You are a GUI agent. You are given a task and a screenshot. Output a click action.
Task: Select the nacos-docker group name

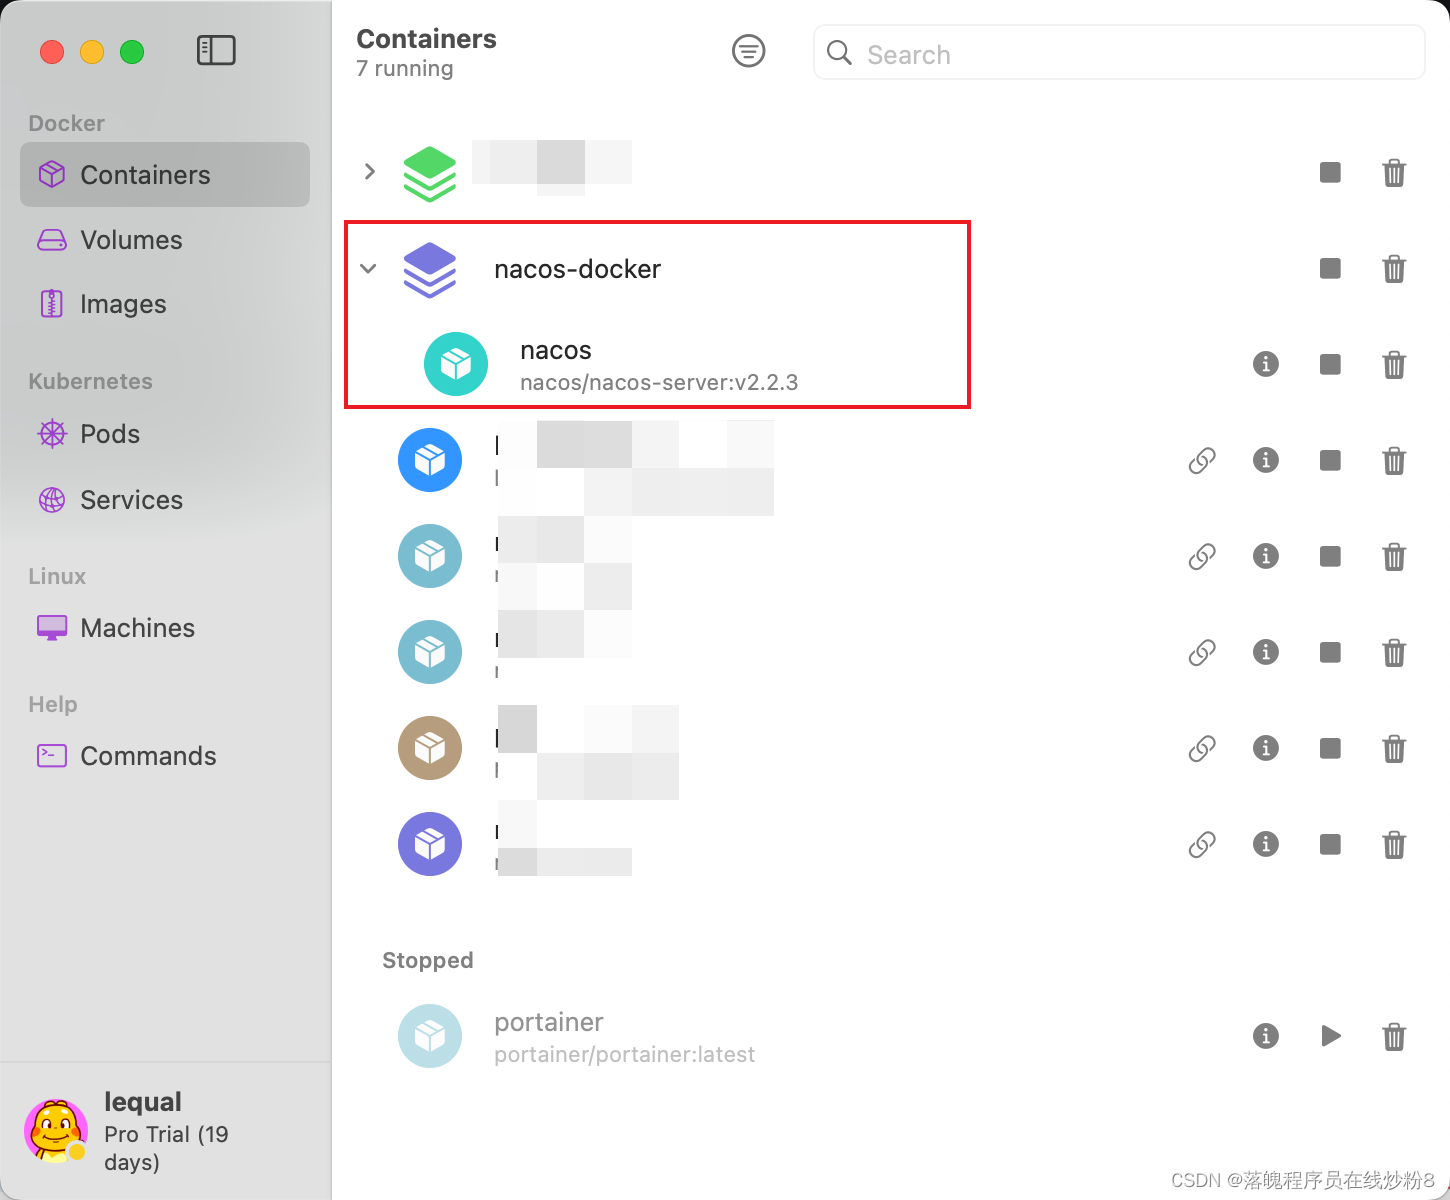tap(577, 269)
